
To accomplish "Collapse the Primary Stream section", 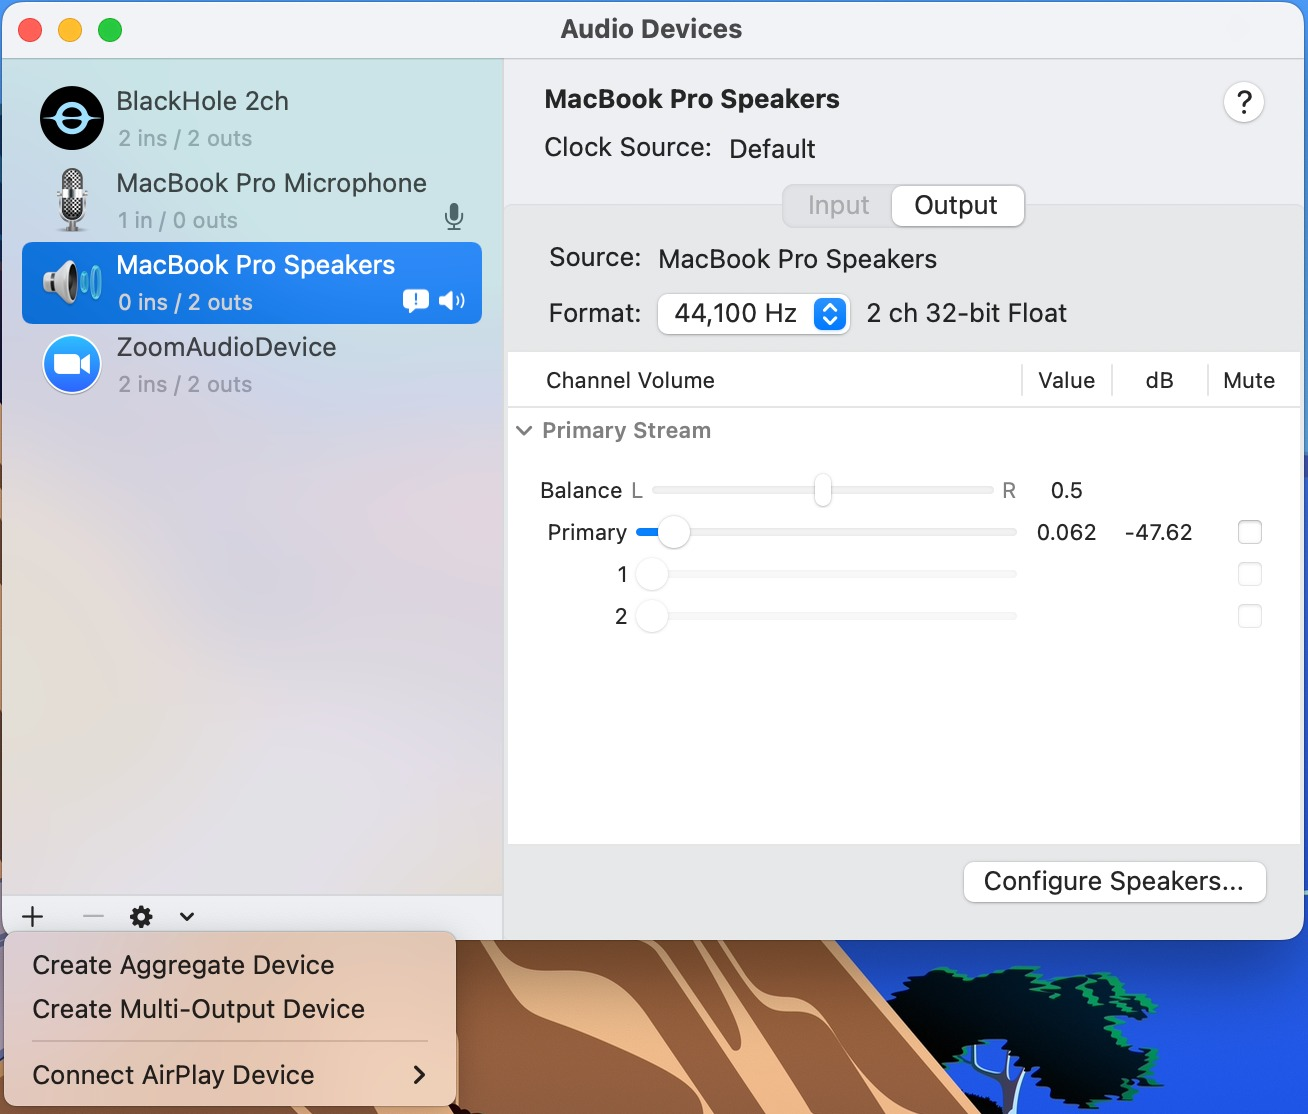I will click(x=524, y=431).
